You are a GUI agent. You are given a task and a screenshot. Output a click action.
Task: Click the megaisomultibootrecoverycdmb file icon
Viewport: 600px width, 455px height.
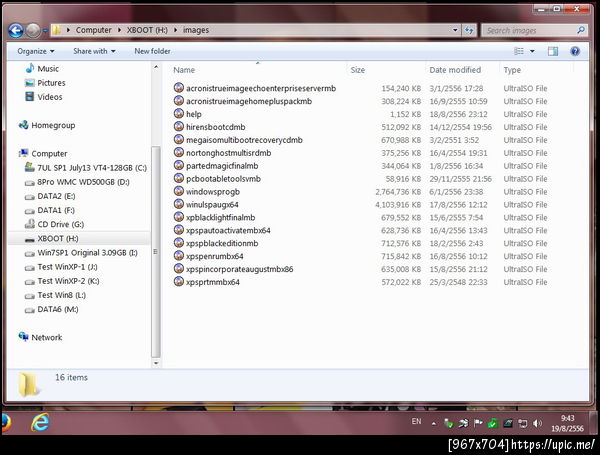tap(179, 139)
